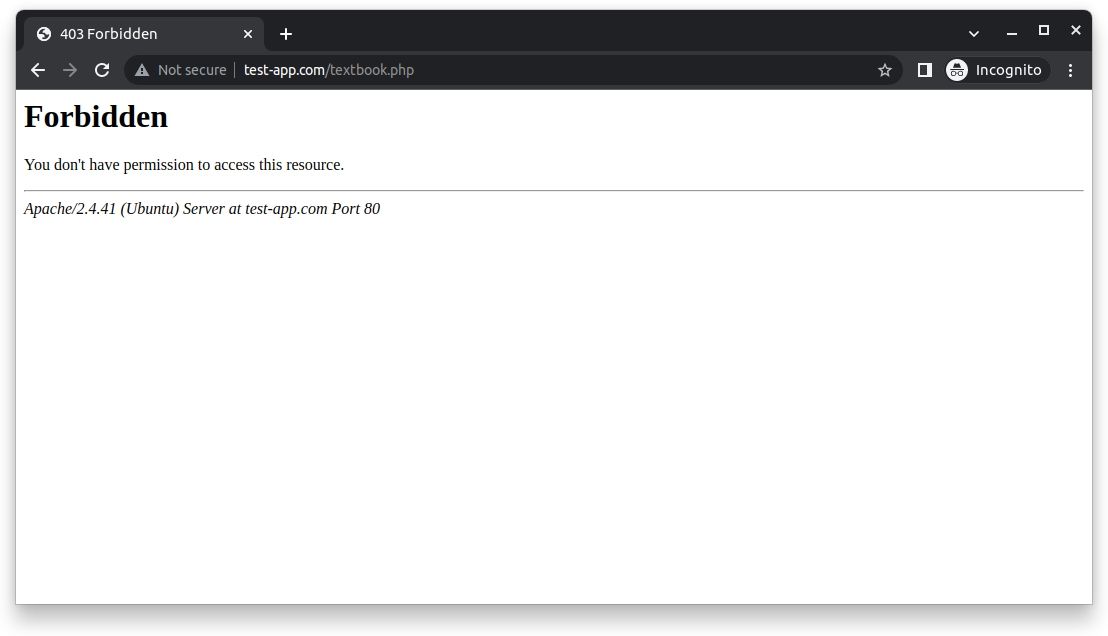Click the Incognito profile icon

click(957, 70)
